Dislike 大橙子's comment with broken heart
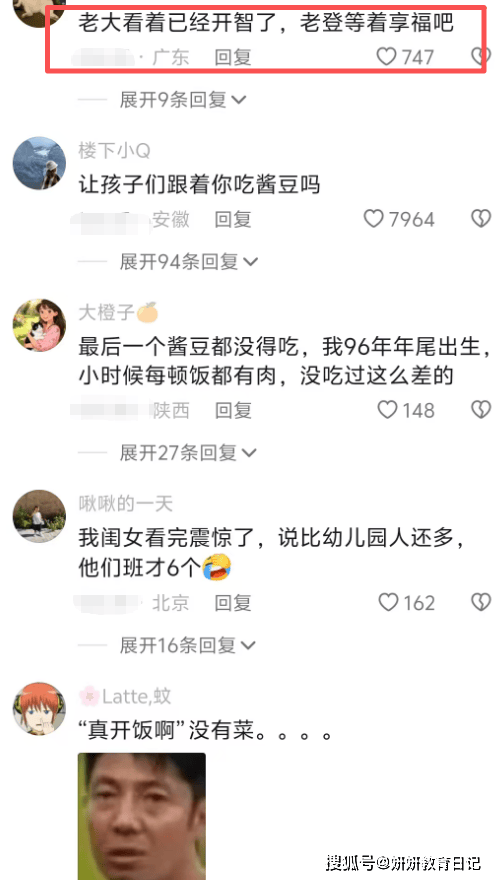 [x=480, y=410]
